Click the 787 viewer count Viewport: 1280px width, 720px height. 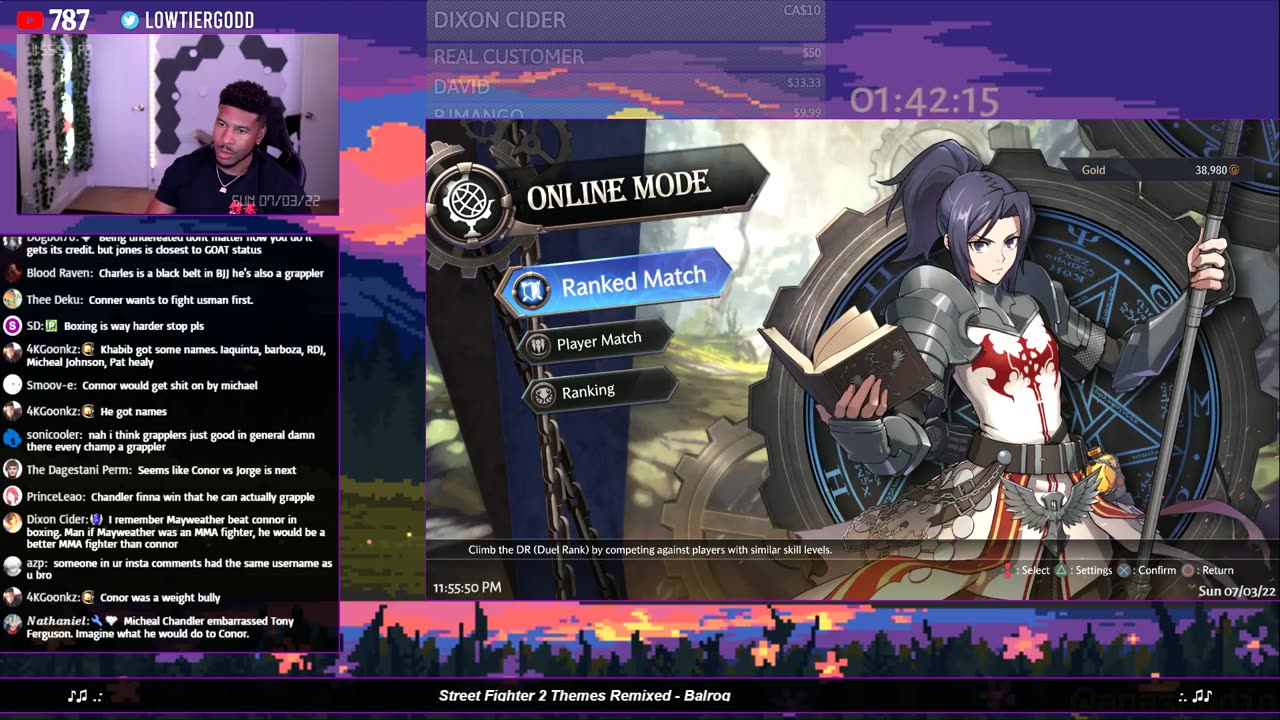[69, 20]
